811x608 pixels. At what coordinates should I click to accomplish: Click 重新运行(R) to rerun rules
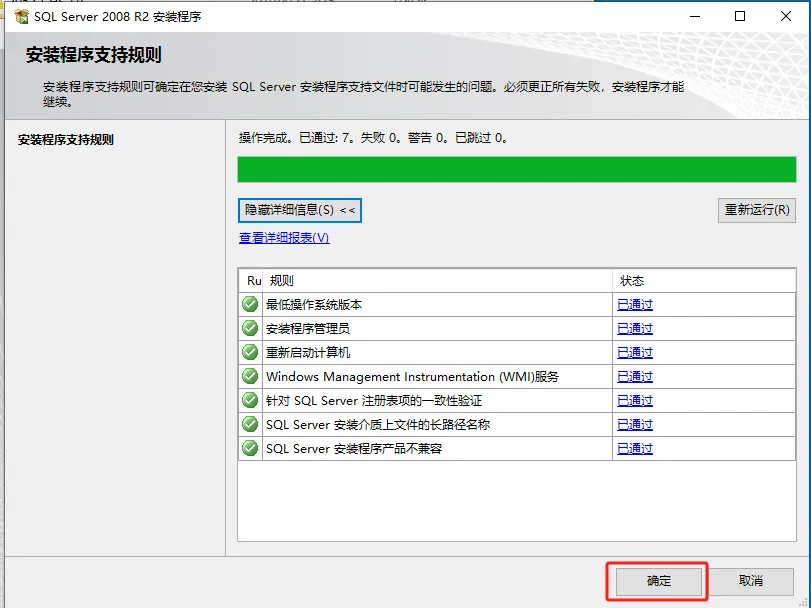(x=757, y=210)
